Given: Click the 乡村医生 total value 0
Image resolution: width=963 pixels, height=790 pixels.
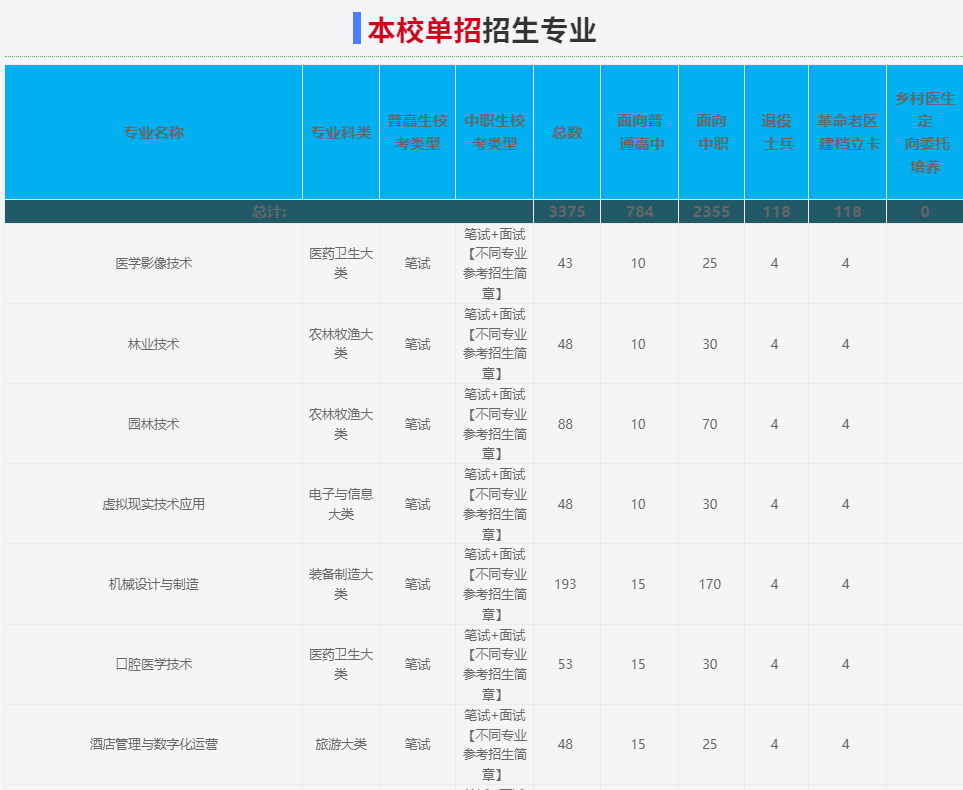Looking at the screenshot, I should 925,211.
